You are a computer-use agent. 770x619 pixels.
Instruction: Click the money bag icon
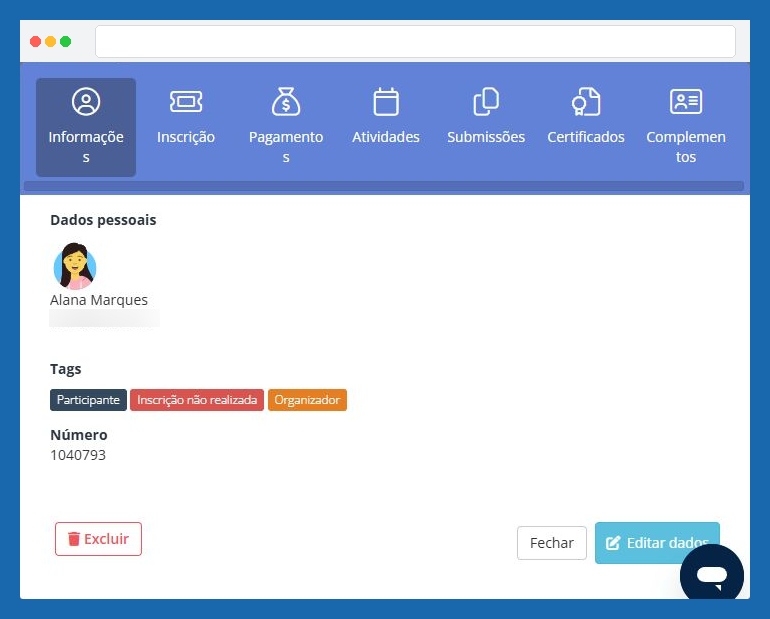(286, 102)
